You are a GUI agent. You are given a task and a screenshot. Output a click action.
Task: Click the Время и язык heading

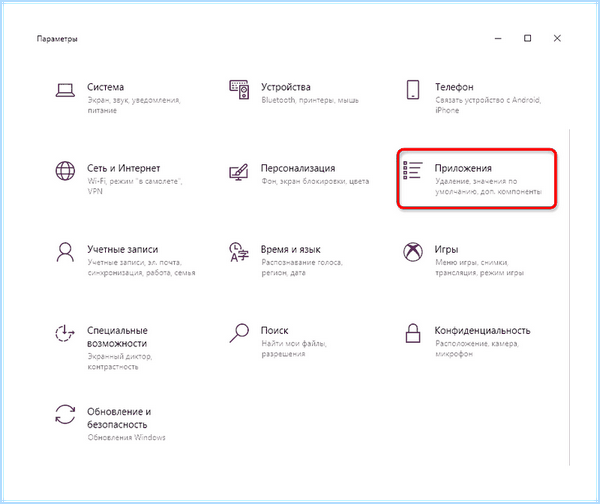click(290, 250)
